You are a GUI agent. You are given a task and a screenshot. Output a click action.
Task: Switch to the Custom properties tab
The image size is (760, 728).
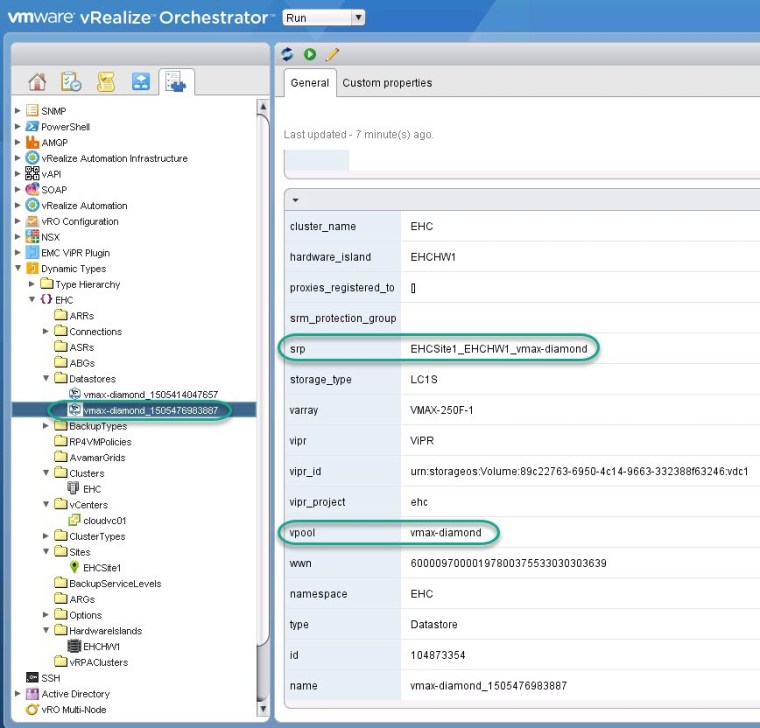click(x=387, y=83)
